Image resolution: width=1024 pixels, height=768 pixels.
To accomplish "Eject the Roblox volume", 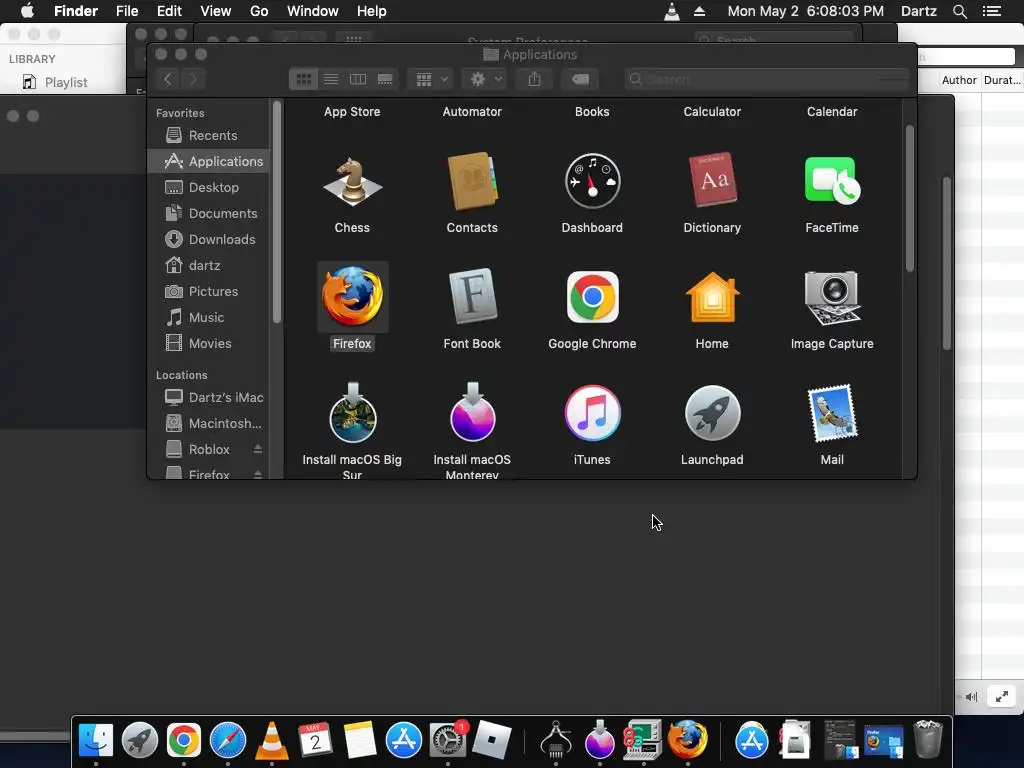I will pyautogui.click(x=258, y=449).
